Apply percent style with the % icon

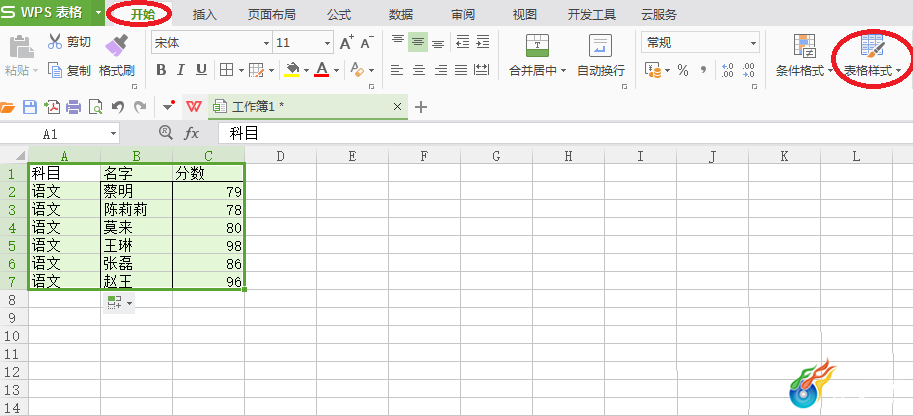683,70
